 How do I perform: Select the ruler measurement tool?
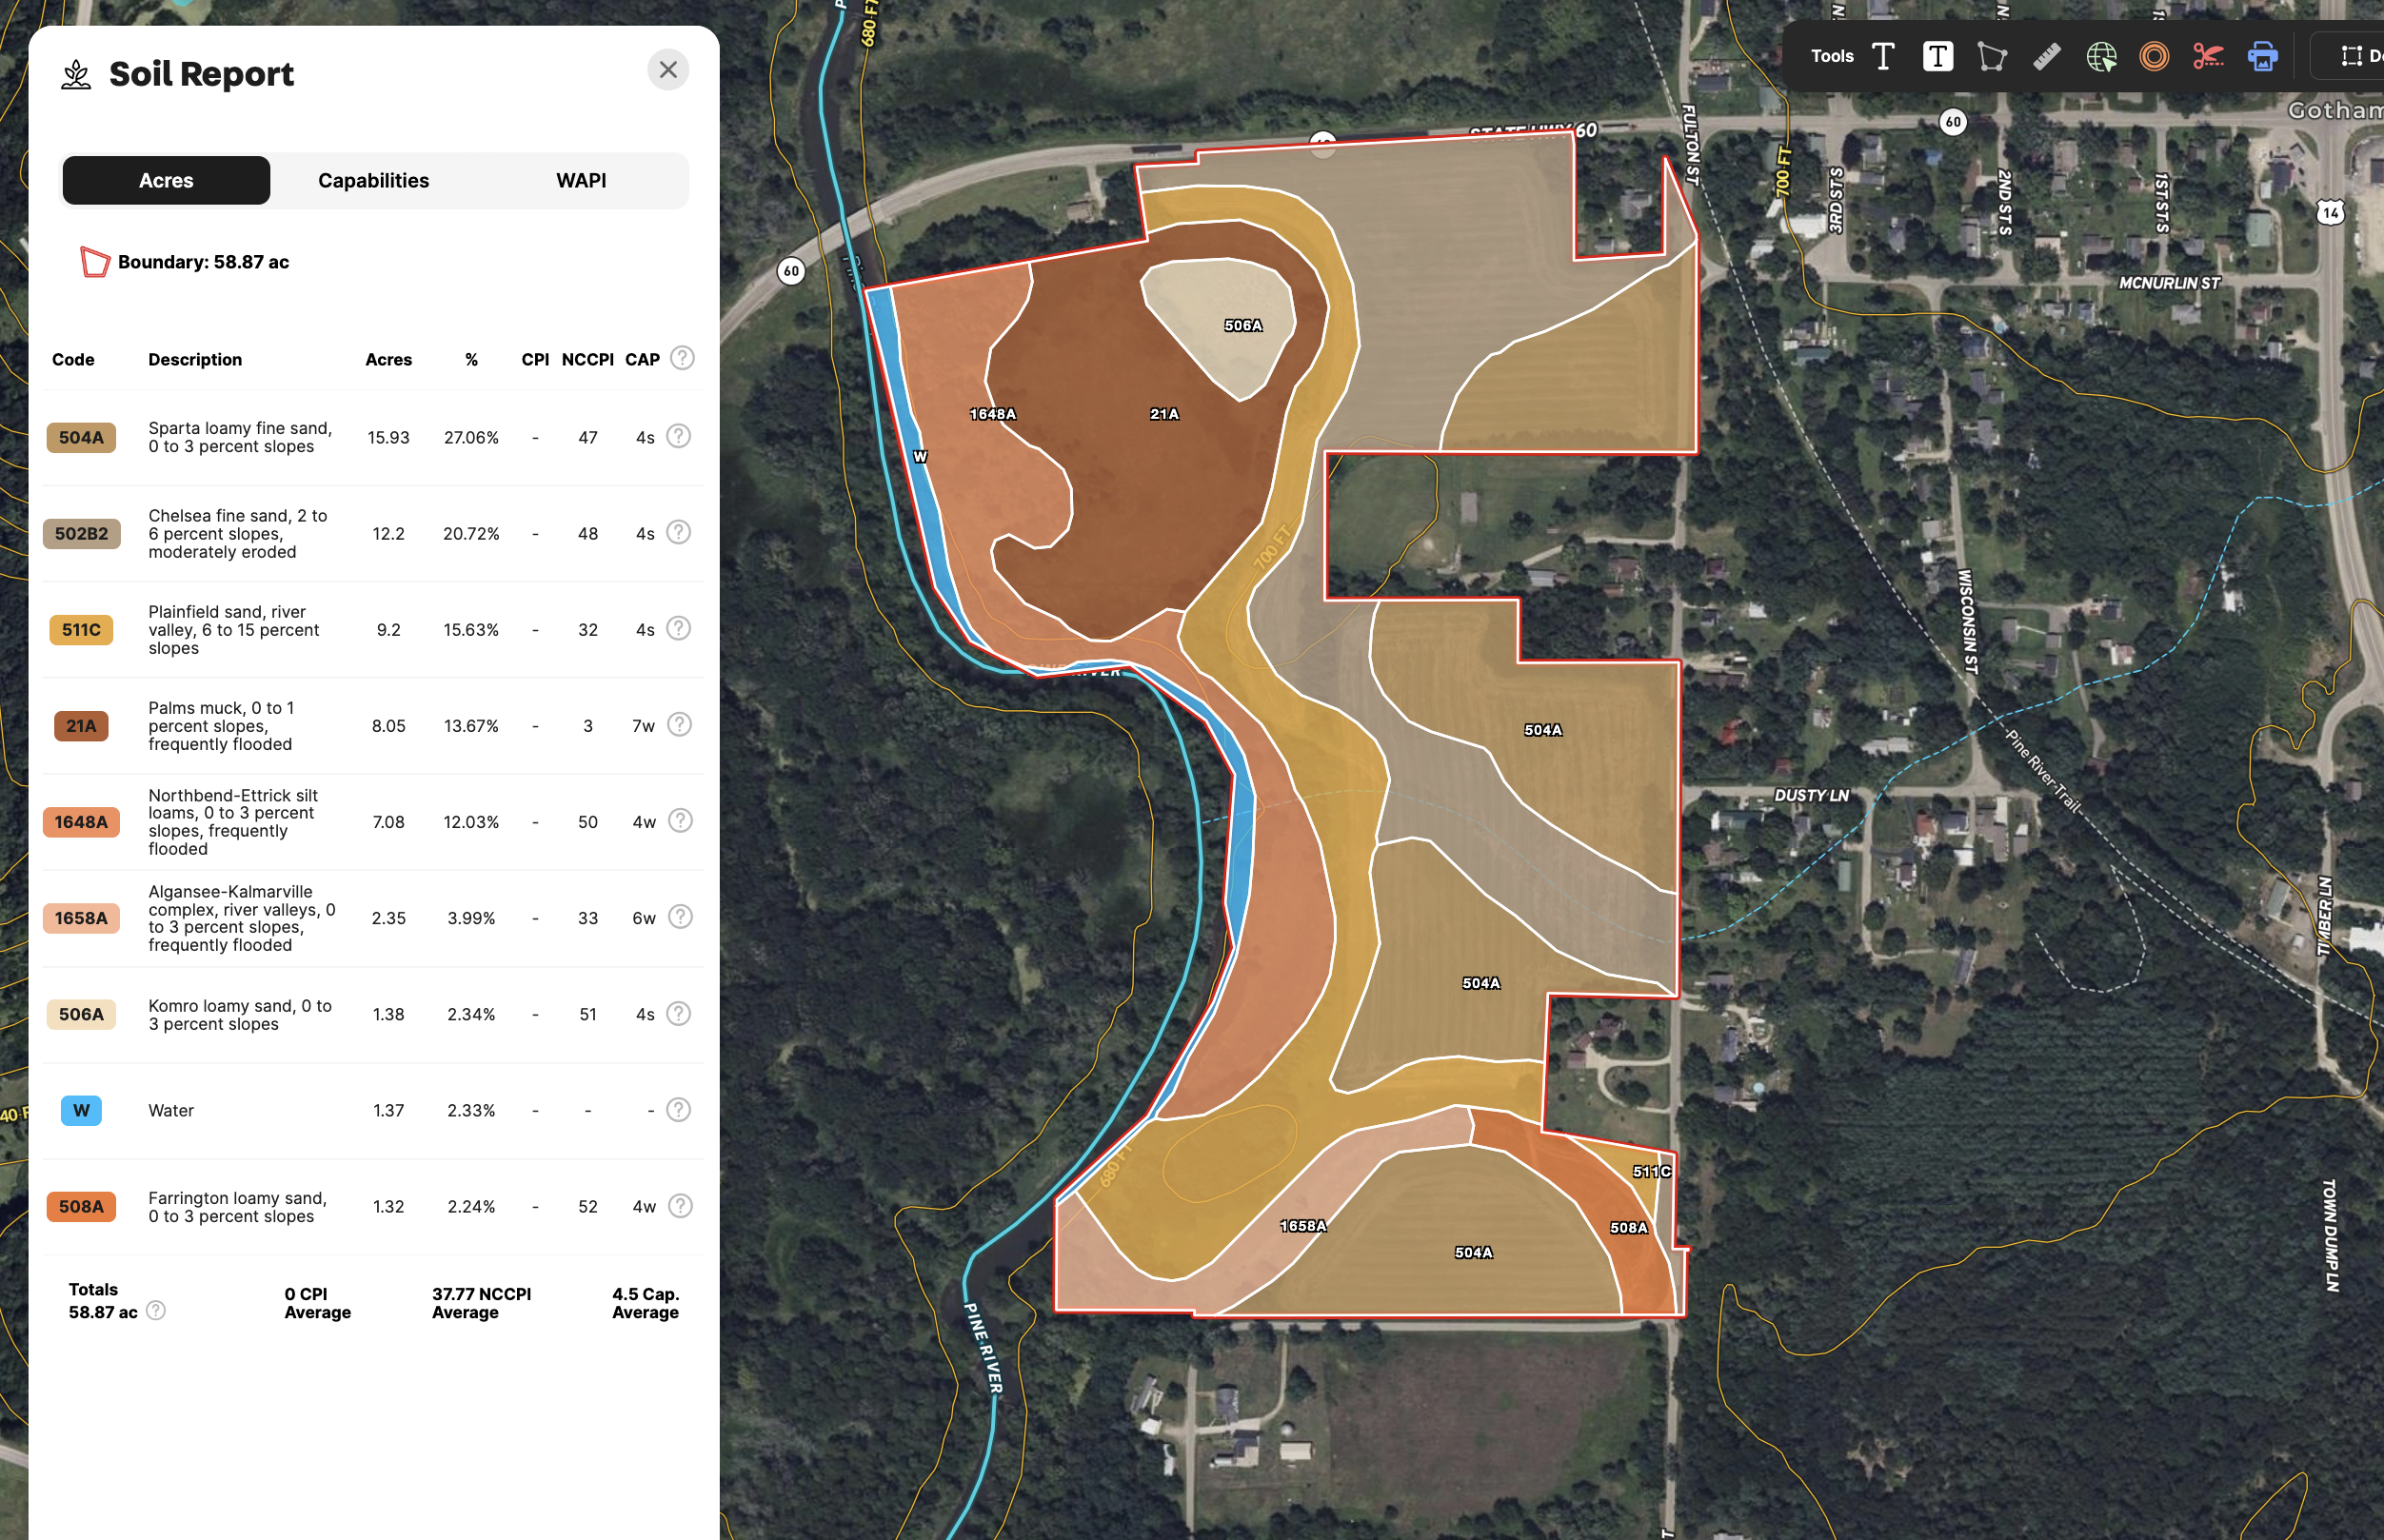pyautogui.click(x=2046, y=56)
